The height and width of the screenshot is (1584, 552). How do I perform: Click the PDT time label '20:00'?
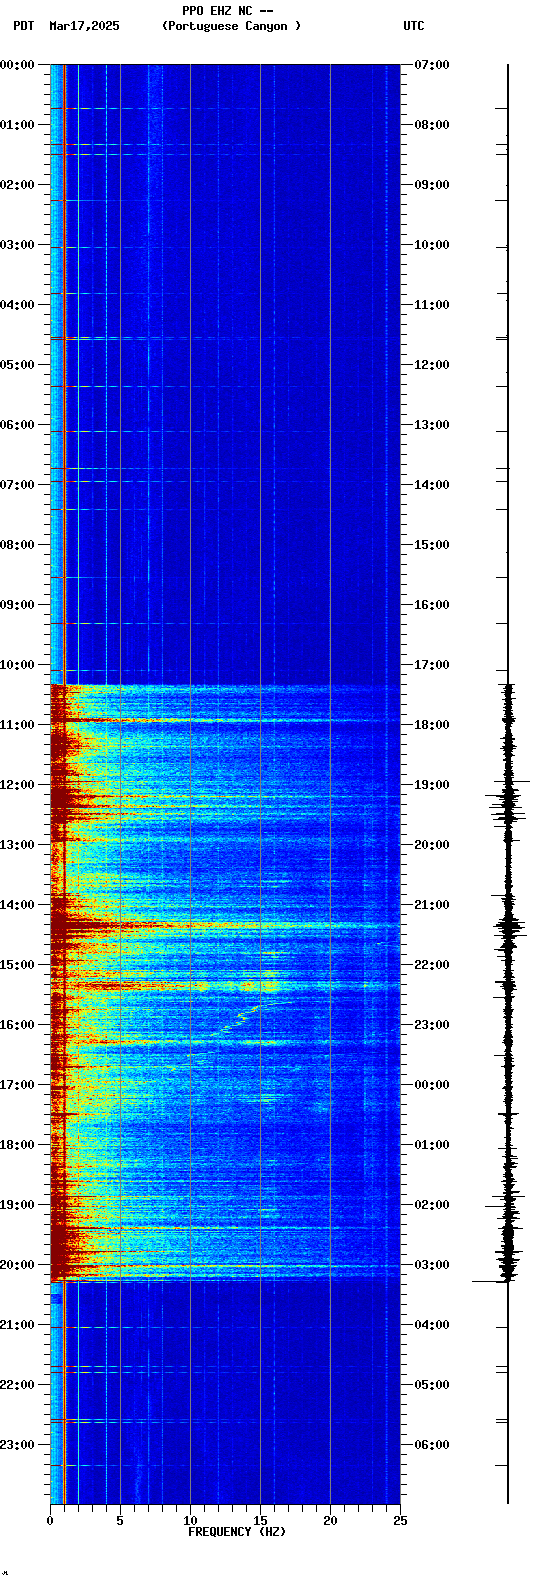click(17, 1265)
